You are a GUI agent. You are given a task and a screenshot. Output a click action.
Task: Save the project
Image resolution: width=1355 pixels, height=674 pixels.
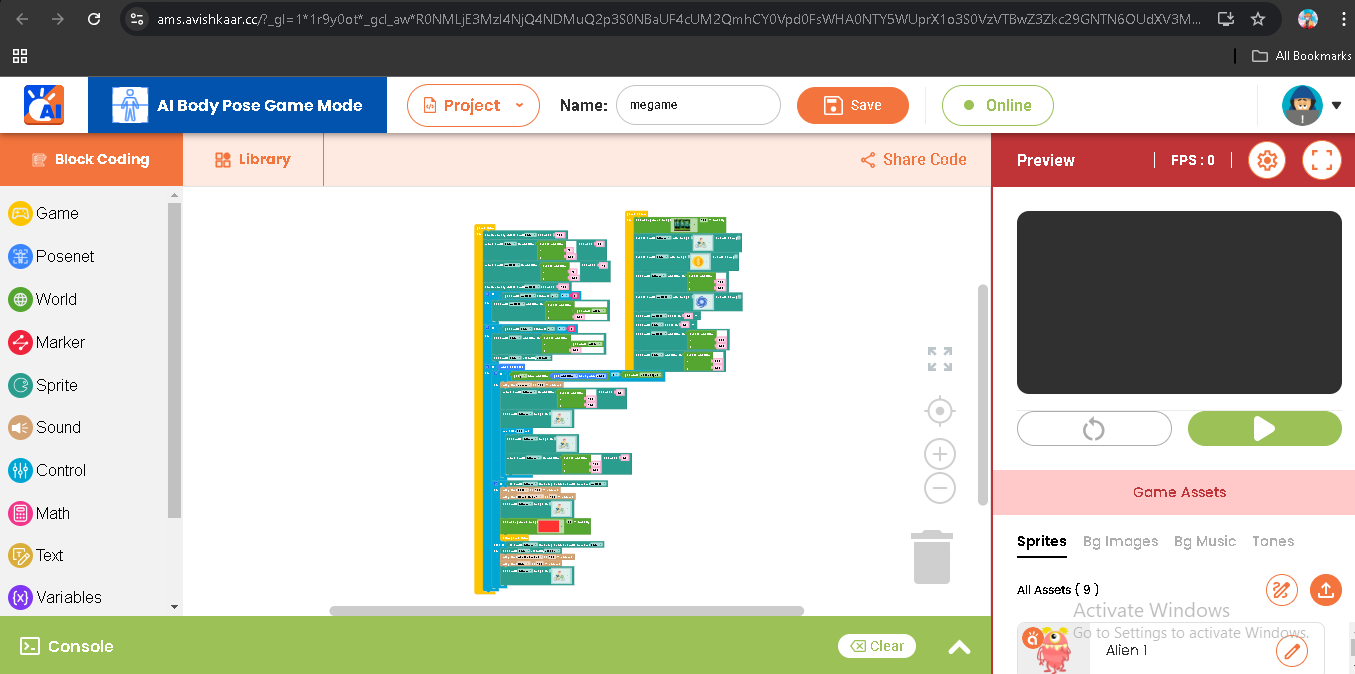853,105
